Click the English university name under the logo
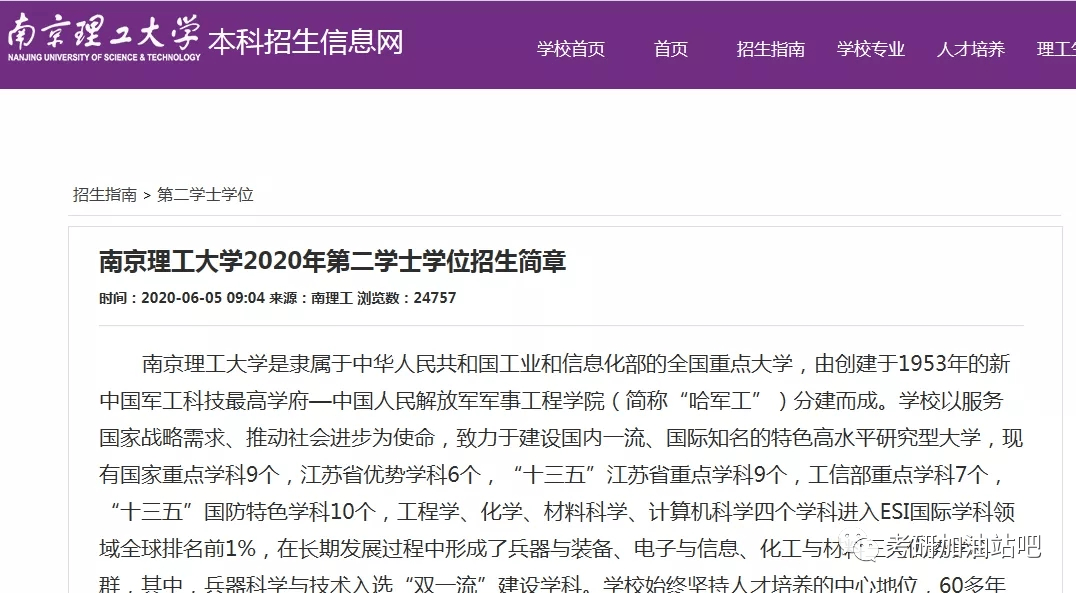1076x593 pixels. point(104,58)
